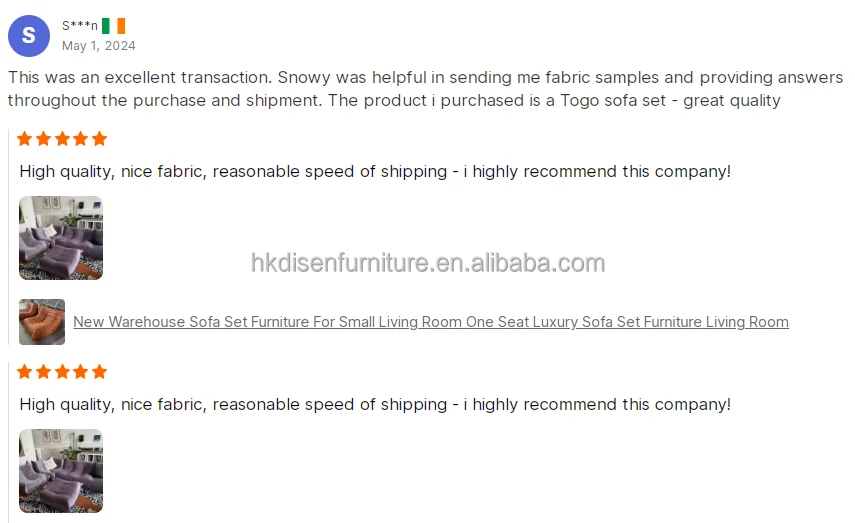Select the reviewer name S***n

pos(80,26)
